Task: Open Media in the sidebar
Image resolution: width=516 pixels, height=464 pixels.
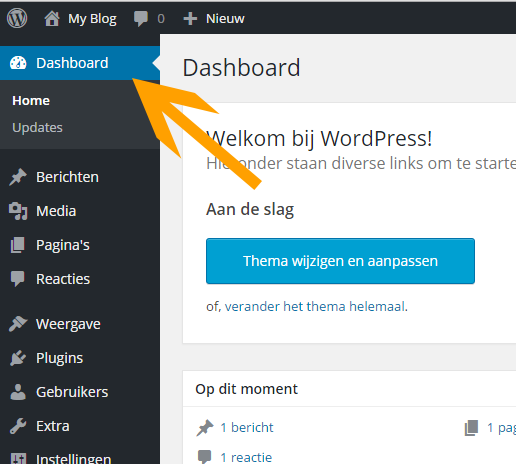Action: [x=56, y=211]
